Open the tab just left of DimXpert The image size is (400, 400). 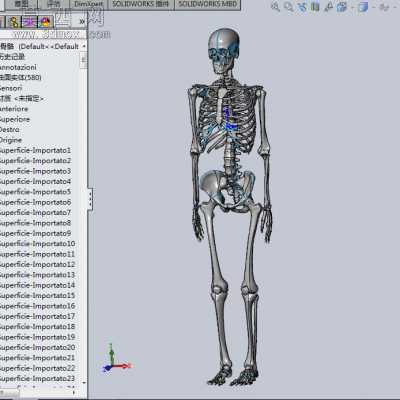(x=53, y=4)
